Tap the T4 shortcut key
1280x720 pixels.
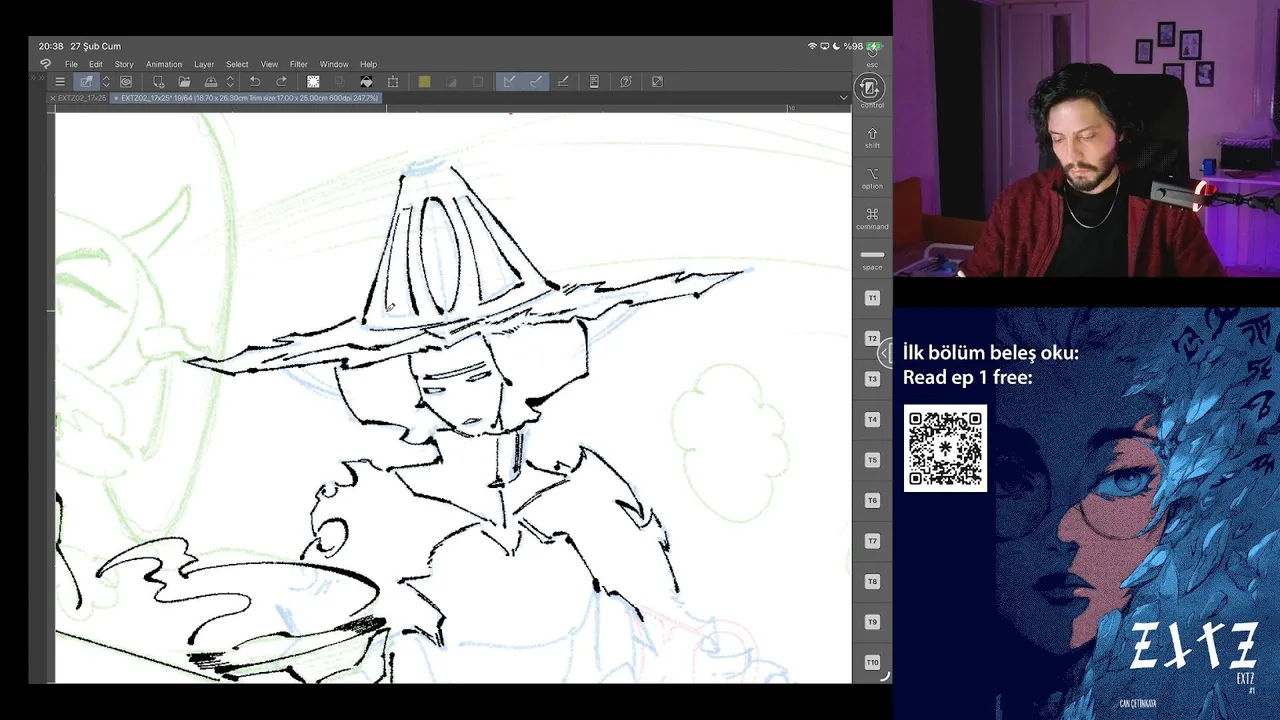872,420
